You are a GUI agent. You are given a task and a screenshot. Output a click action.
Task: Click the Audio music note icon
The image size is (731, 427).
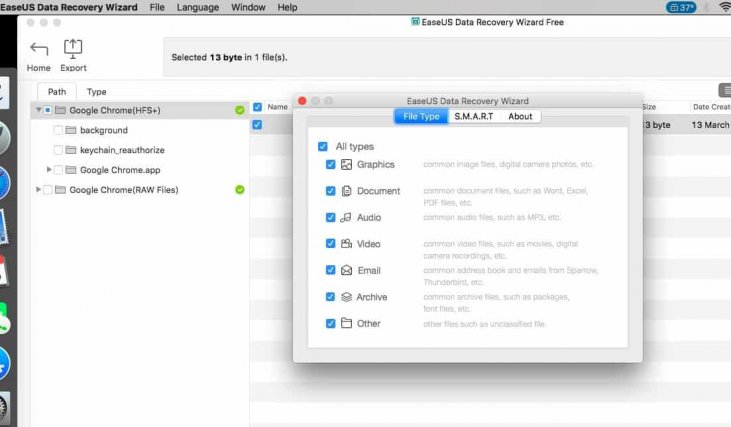point(347,217)
